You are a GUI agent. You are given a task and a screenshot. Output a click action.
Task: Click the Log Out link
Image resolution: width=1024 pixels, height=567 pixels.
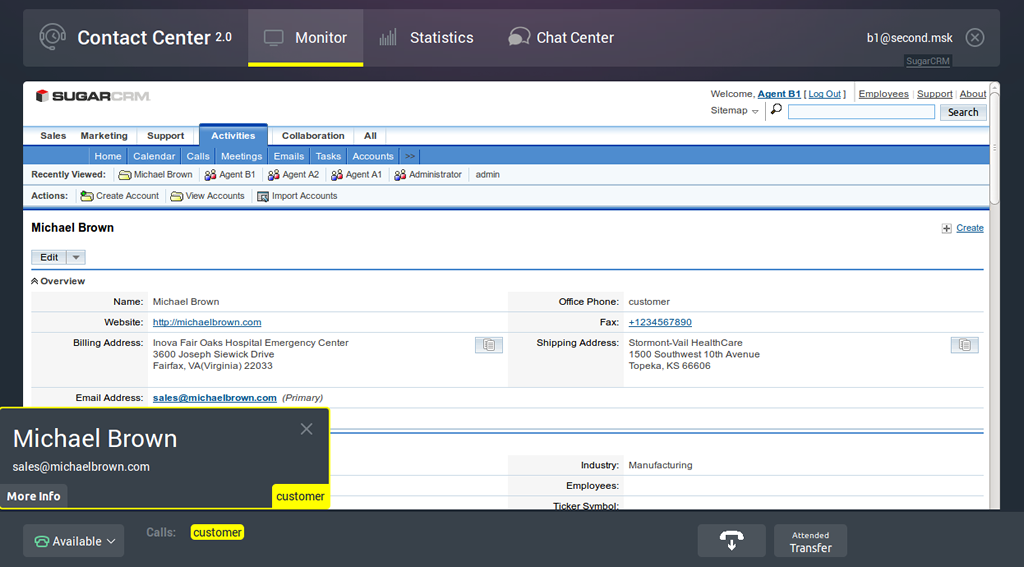click(x=824, y=94)
